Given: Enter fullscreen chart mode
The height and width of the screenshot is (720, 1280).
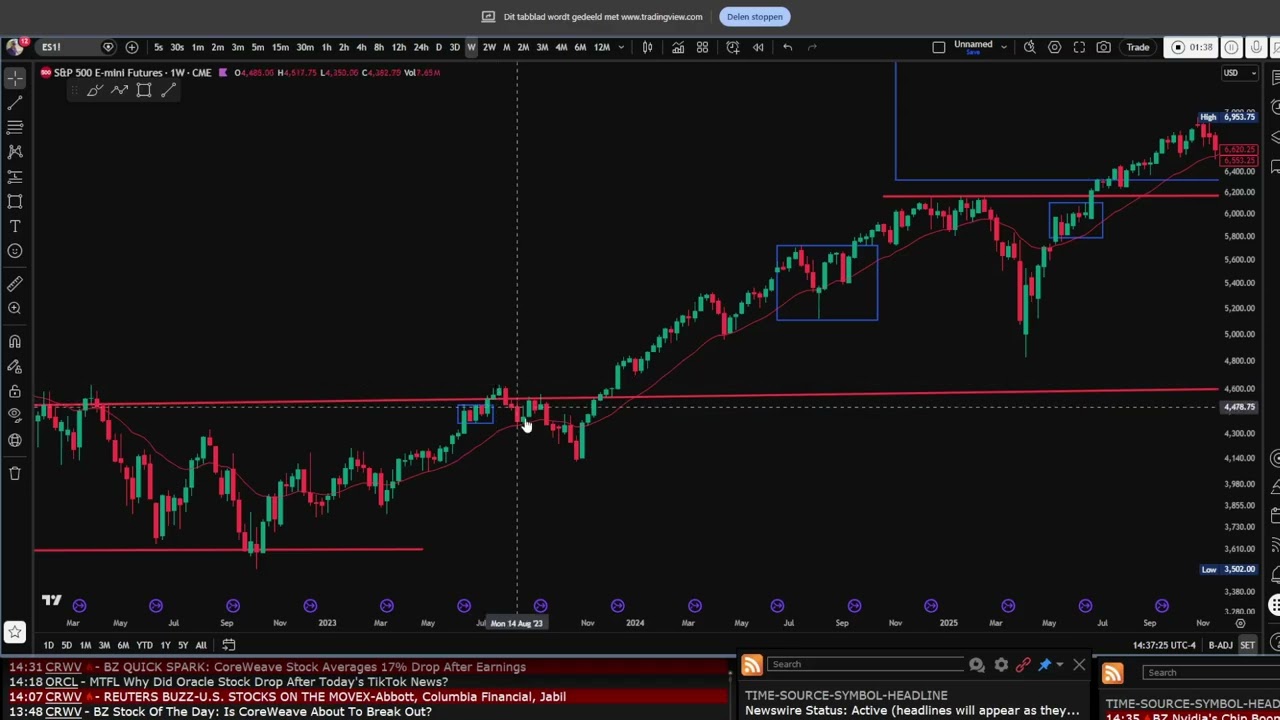Looking at the screenshot, I should 1079,47.
